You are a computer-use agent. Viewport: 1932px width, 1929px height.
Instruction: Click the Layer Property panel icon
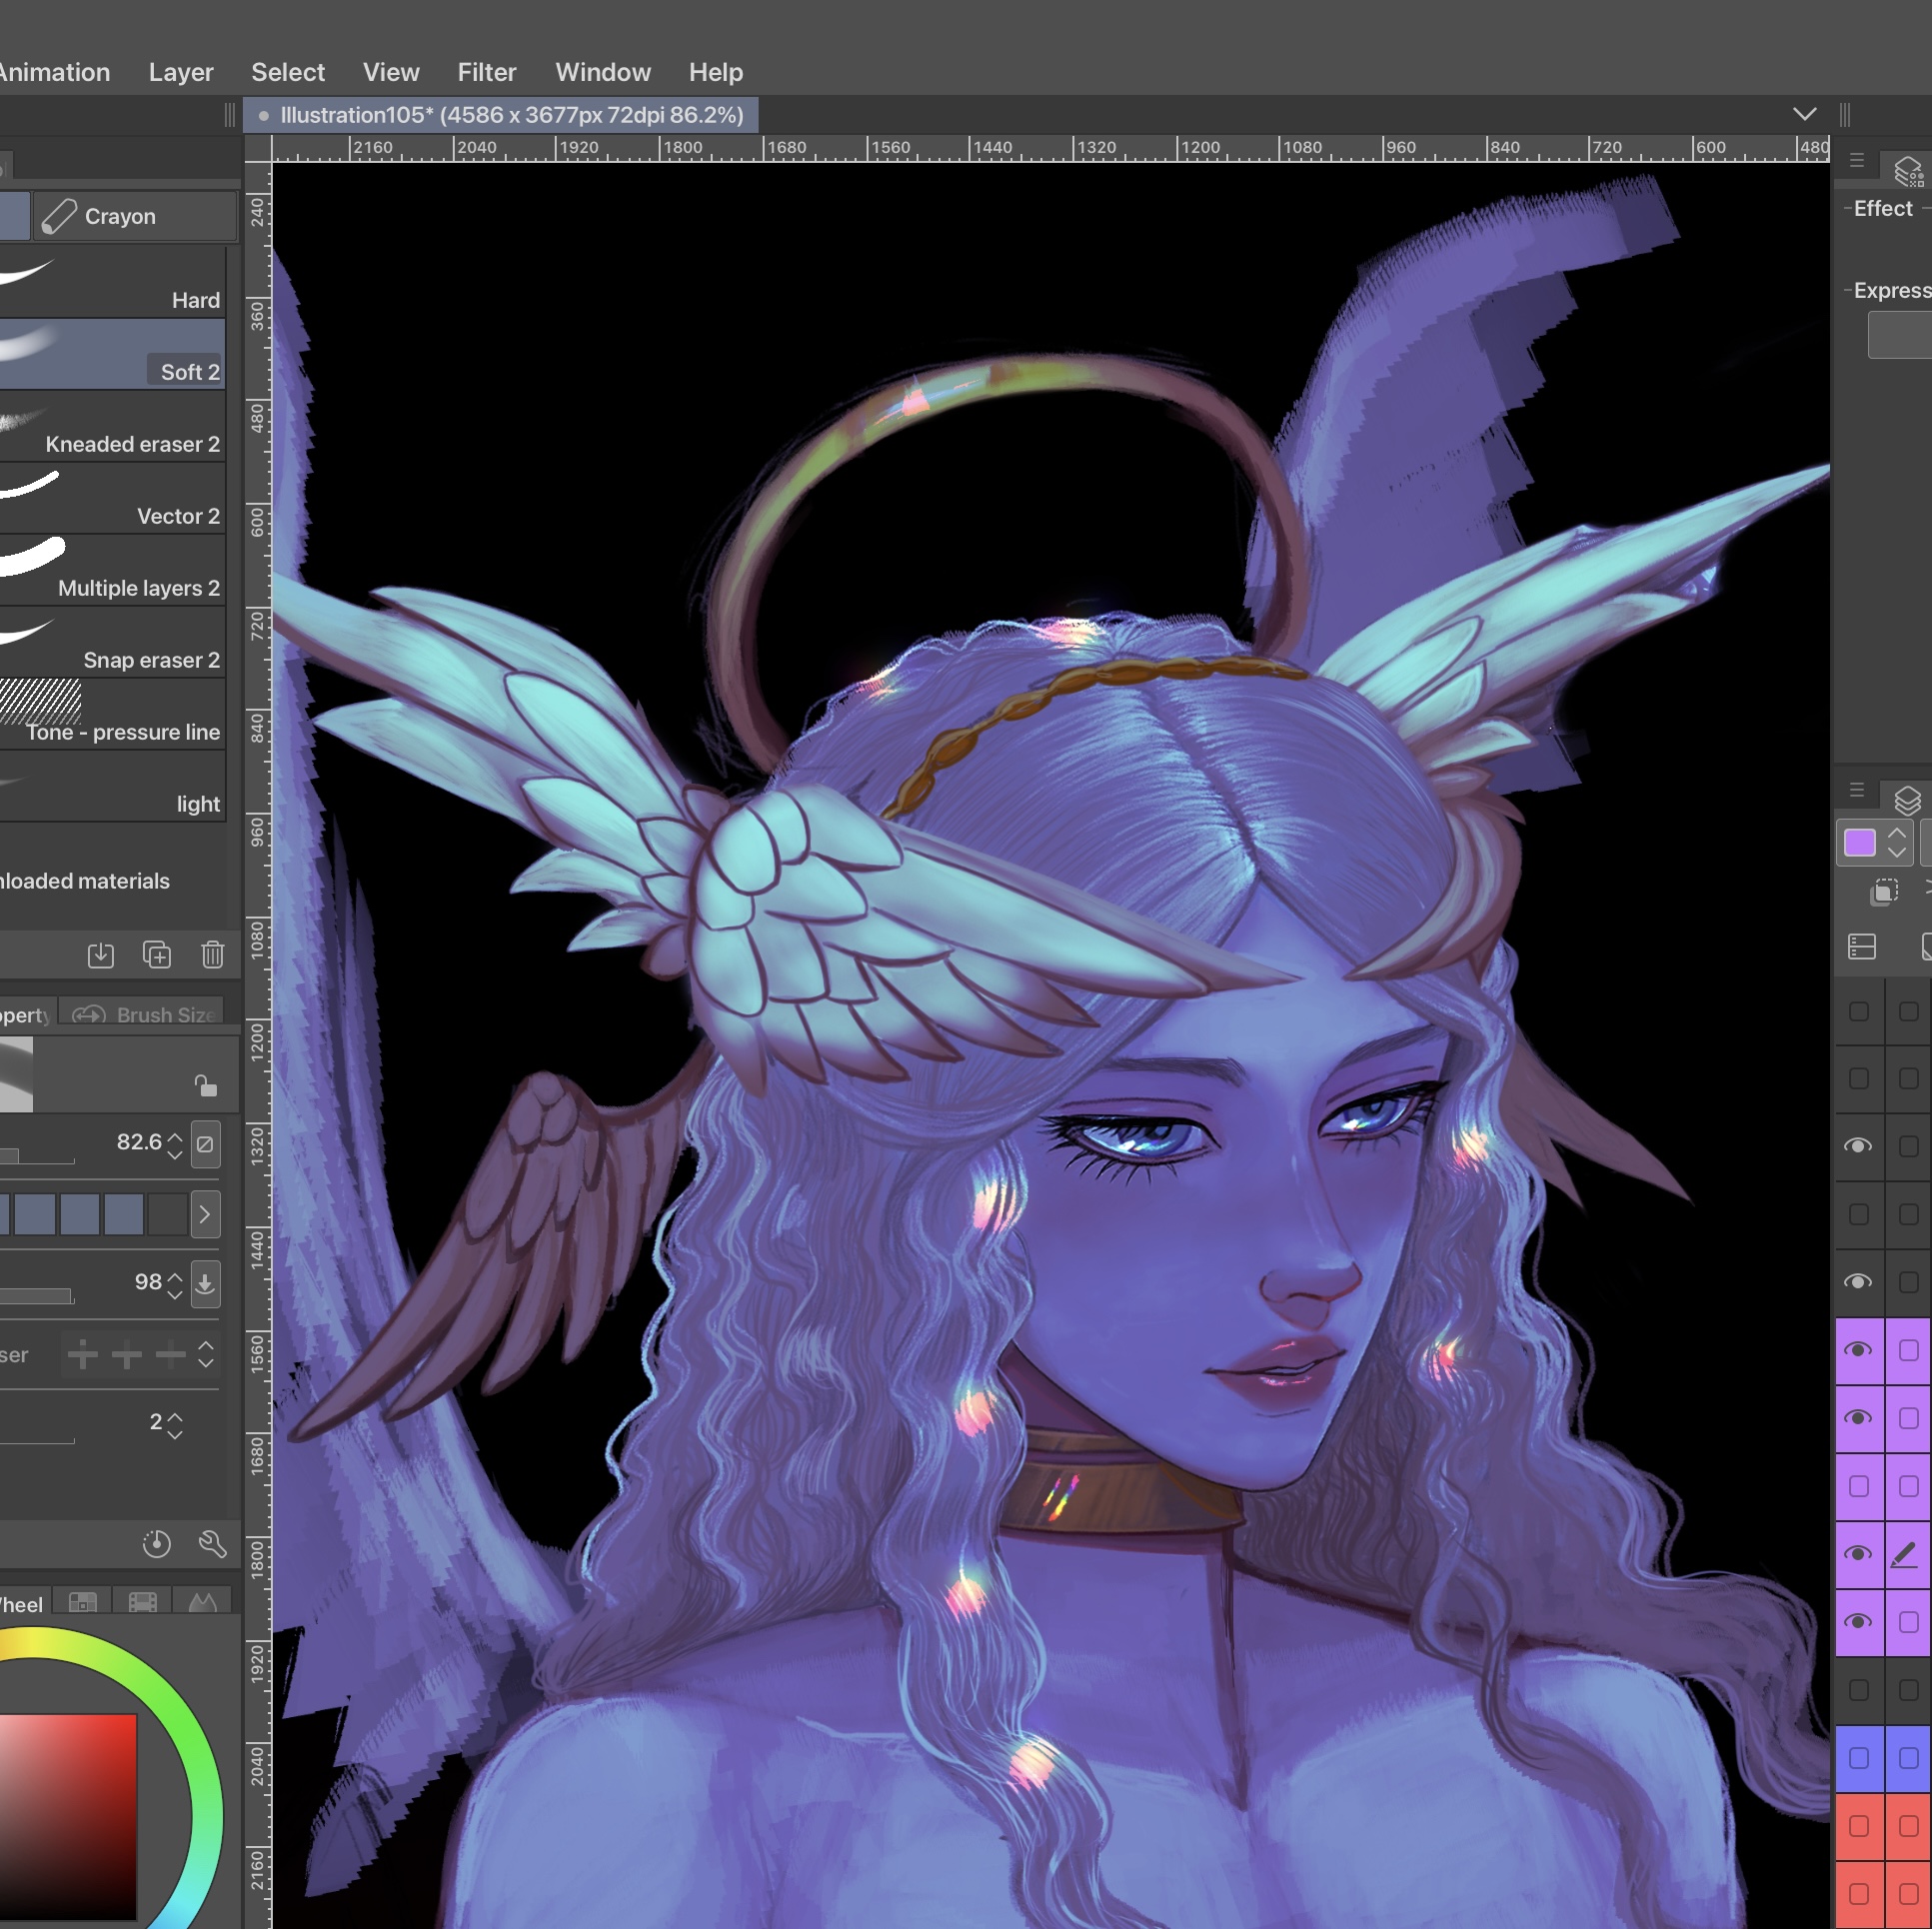(x=1908, y=171)
